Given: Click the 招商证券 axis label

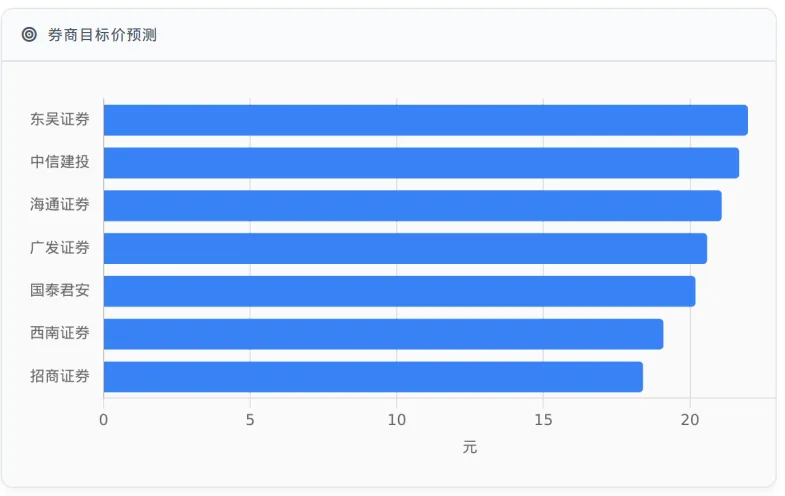Looking at the screenshot, I should (60, 377).
